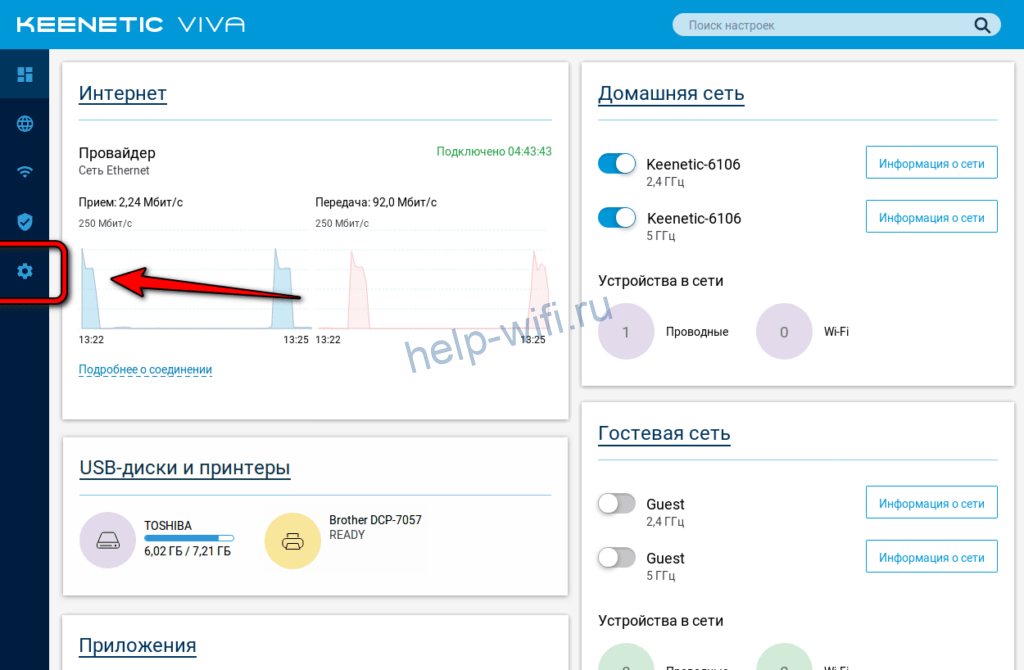Viewport: 1024px width, 670px height.
Task: Disable the Keenetic-6106 5 ГГц network
Action: click(616, 217)
